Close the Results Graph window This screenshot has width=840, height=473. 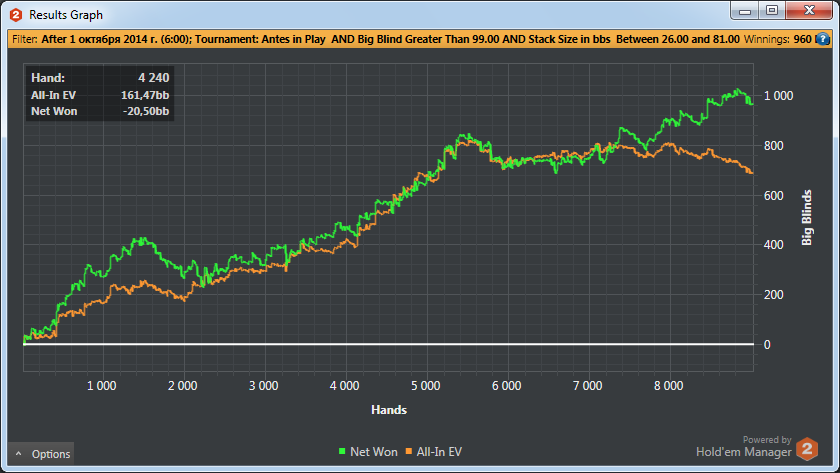(x=808, y=10)
